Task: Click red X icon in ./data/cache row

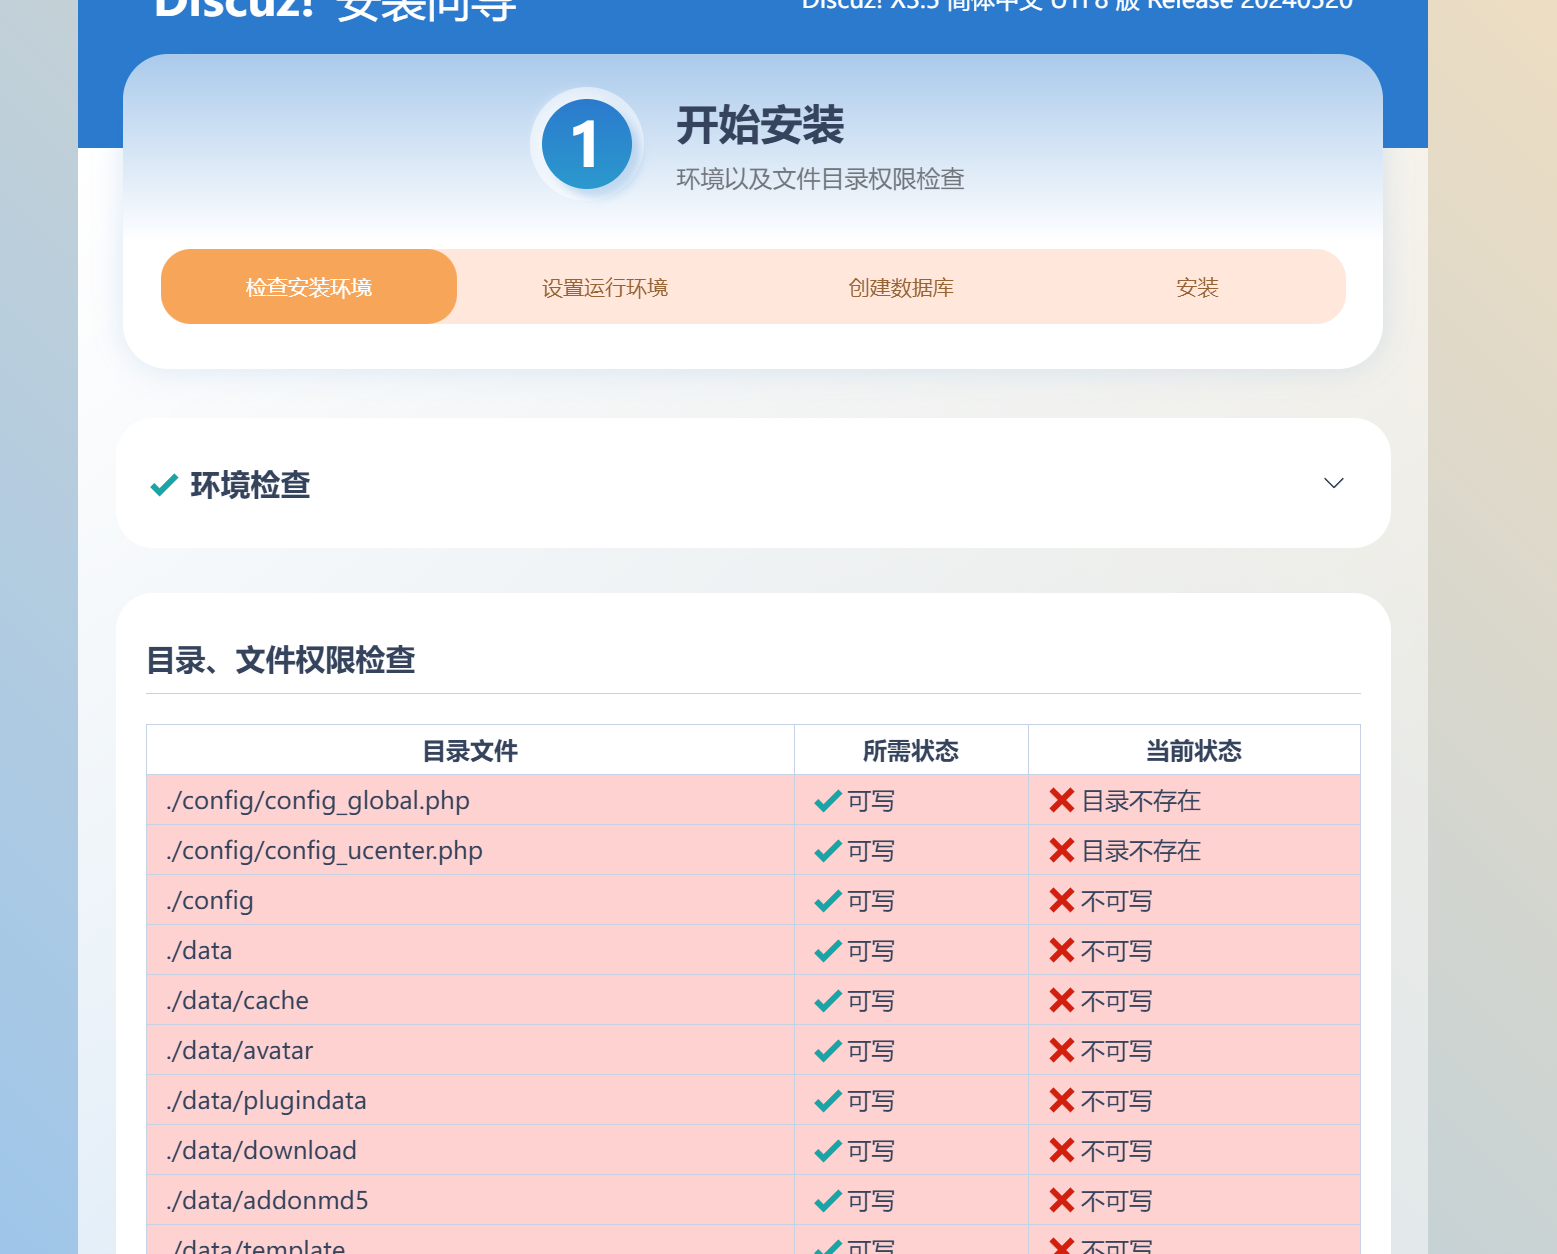Action: pos(1062,1000)
